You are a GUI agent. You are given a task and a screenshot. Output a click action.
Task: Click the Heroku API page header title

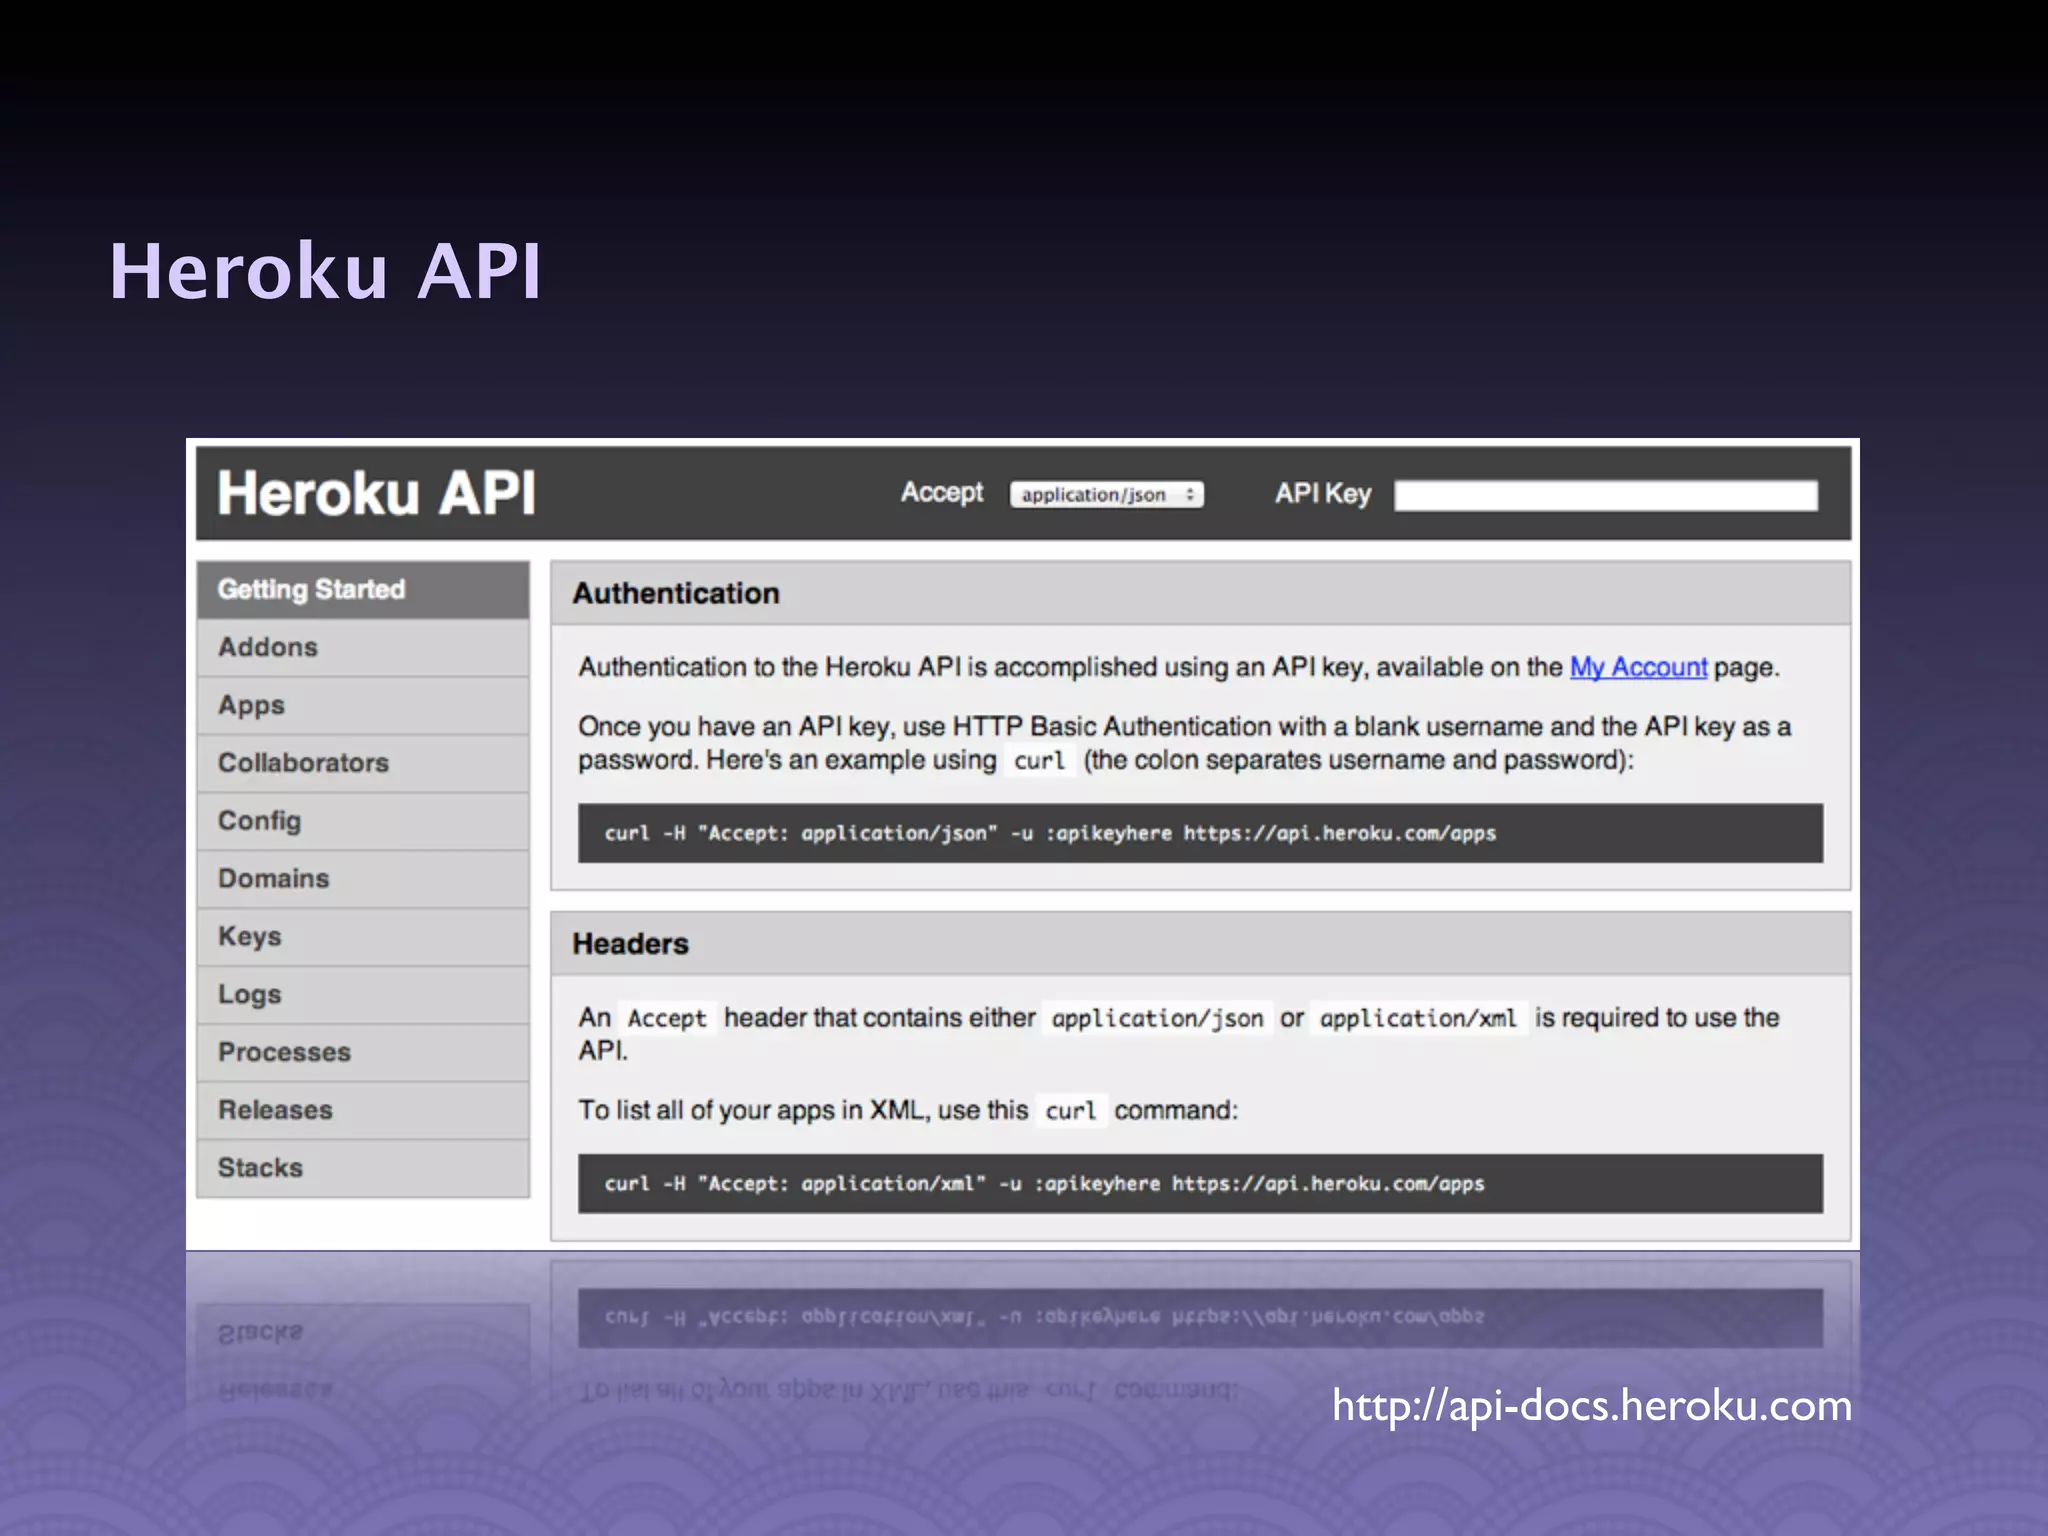376,494
